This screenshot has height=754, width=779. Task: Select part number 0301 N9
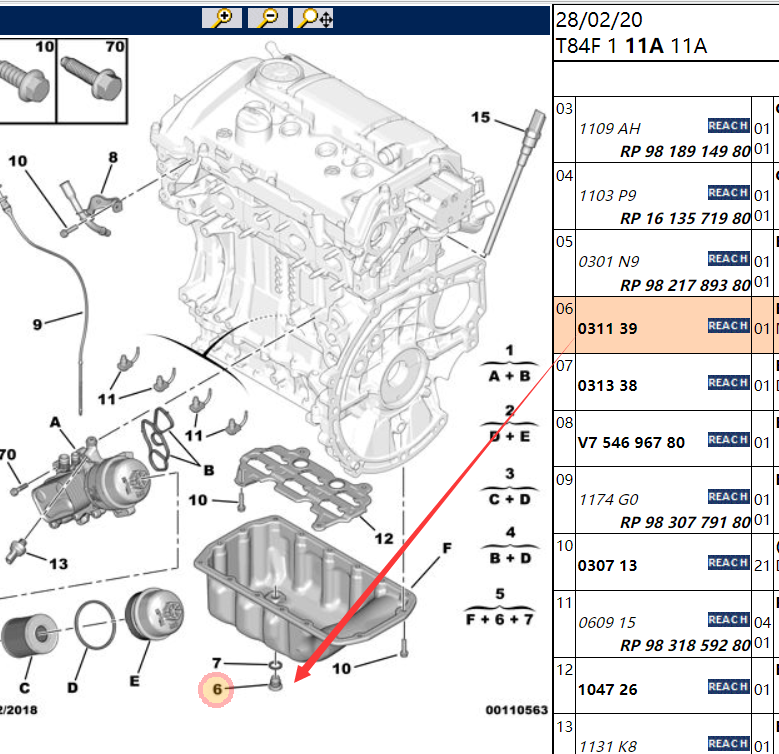(x=609, y=262)
